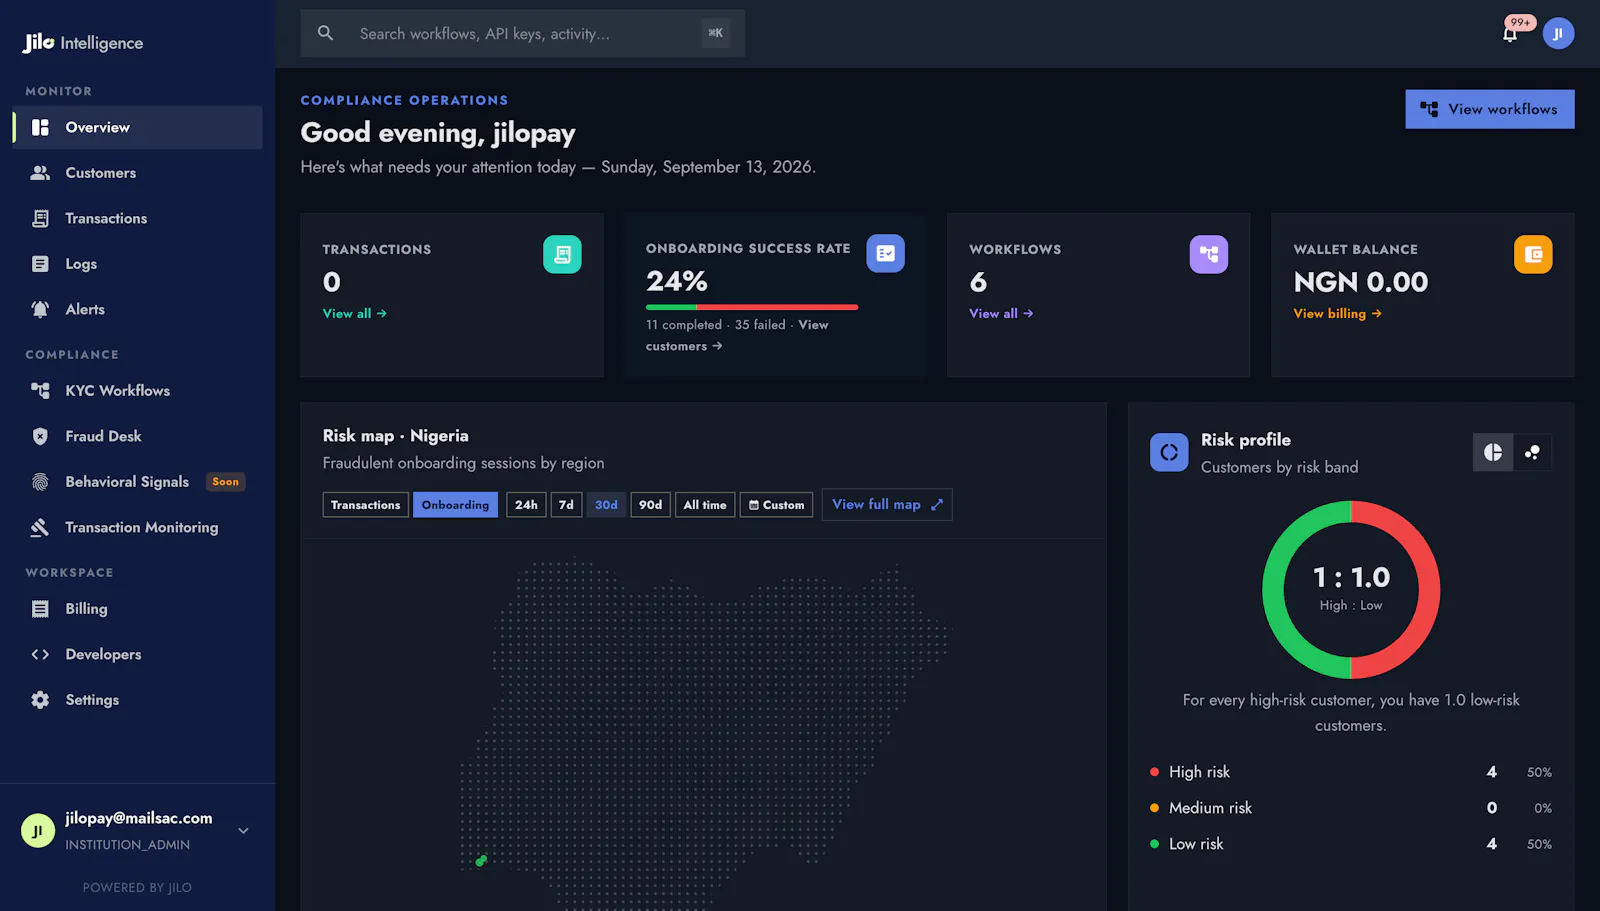Expand the account menu chevron
The image size is (1600, 911).
pyautogui.click(x=243, y=831)
